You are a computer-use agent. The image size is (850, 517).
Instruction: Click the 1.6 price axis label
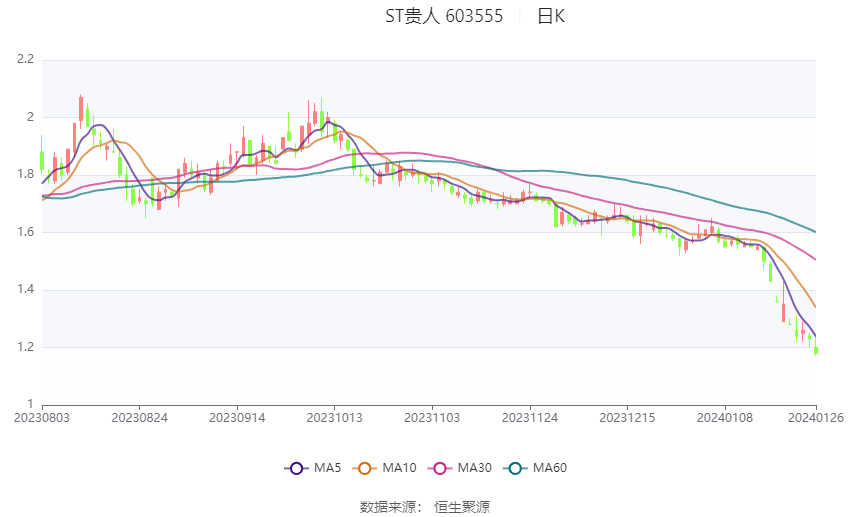pyautogui.click(x=25, y=231)
